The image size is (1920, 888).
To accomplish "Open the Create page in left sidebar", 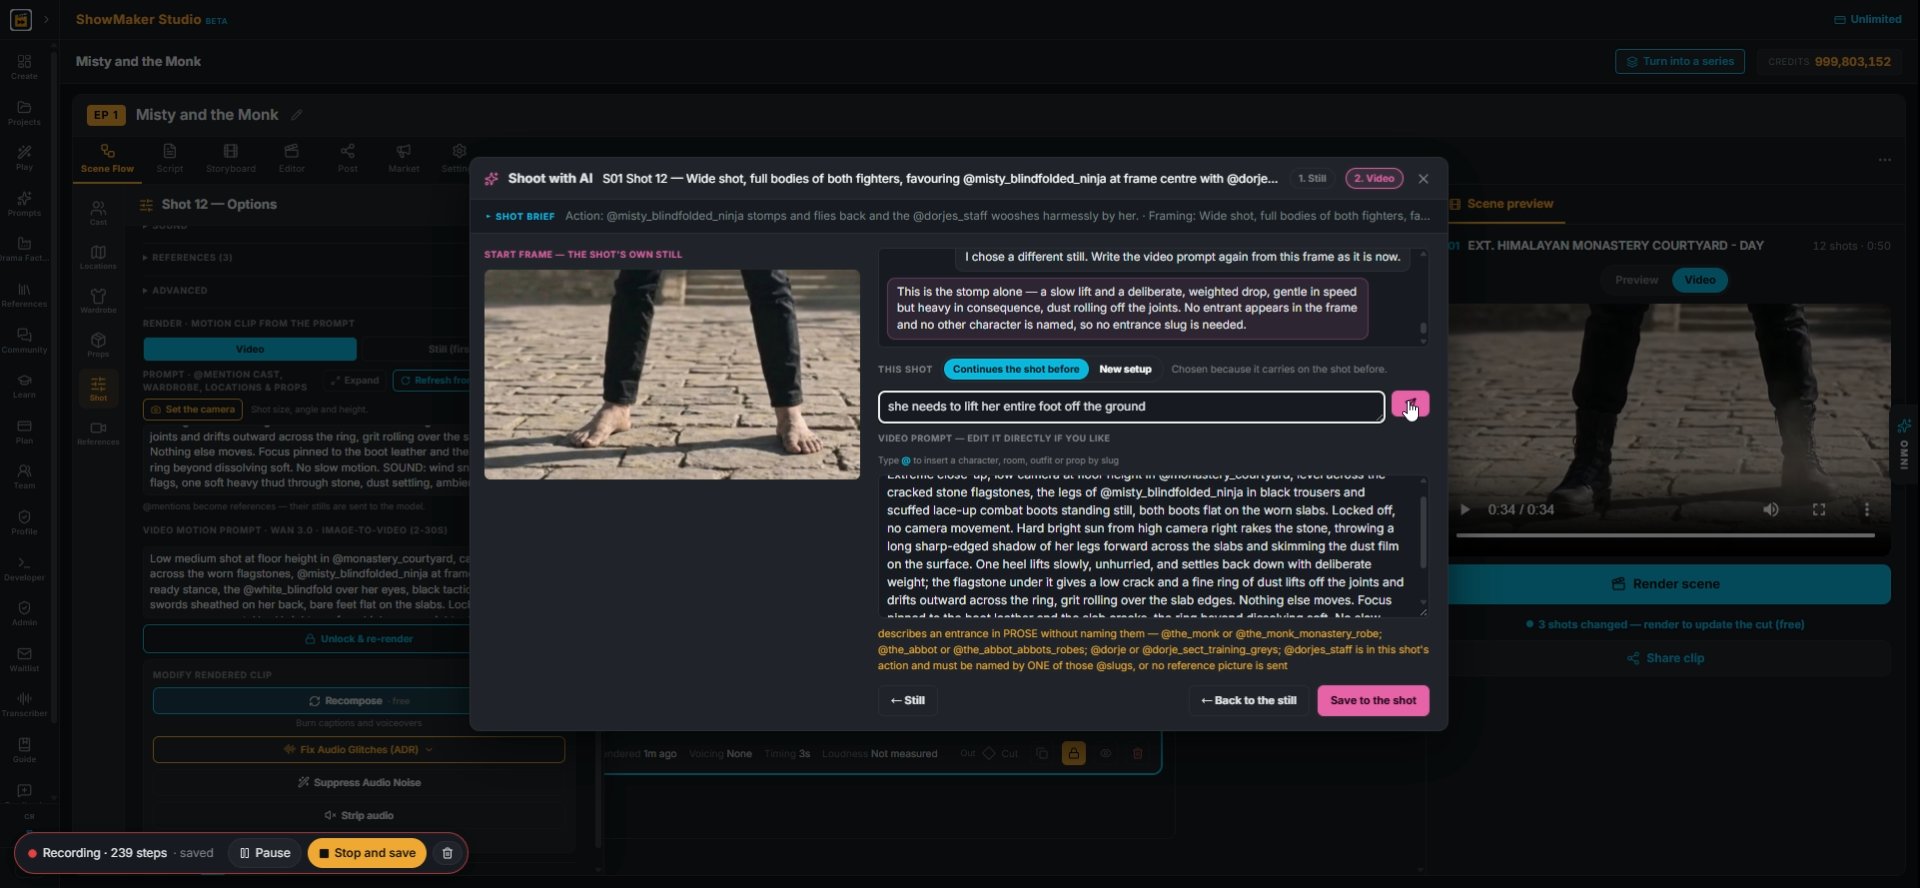I will point(24,67).
